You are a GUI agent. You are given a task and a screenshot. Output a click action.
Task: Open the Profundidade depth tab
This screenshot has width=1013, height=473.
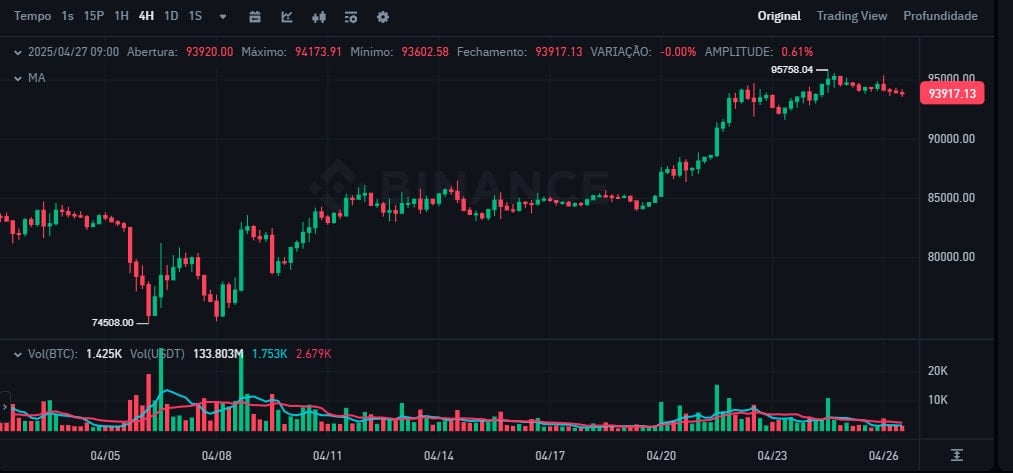coord(940,16)
